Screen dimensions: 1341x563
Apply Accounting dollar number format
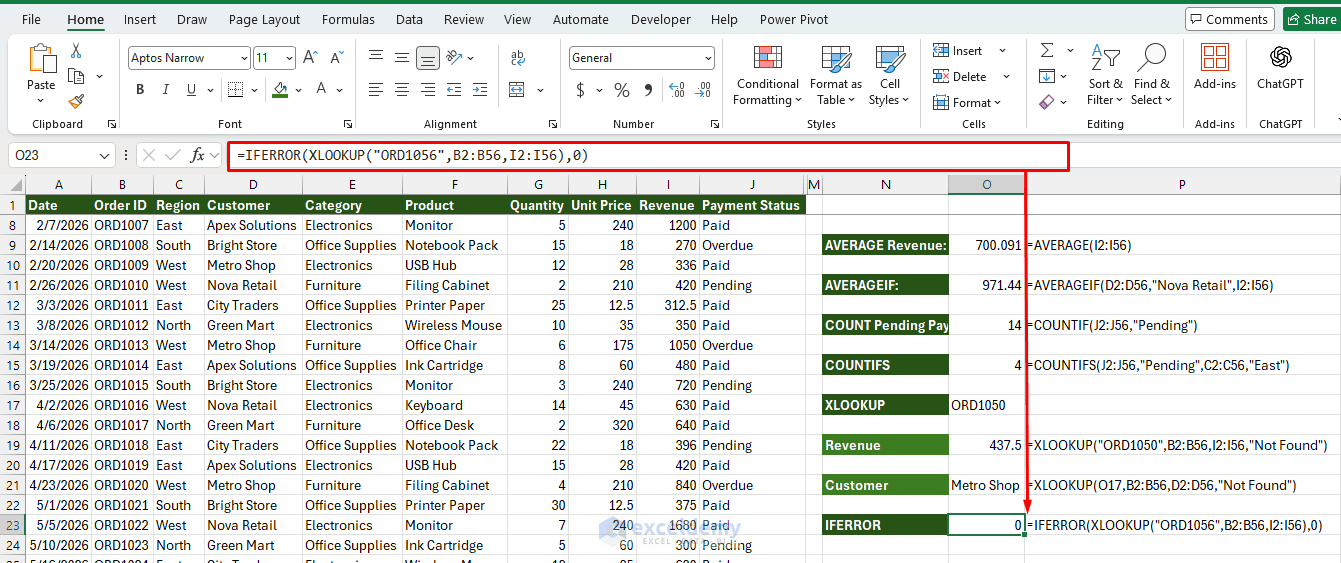click(581, 90)
